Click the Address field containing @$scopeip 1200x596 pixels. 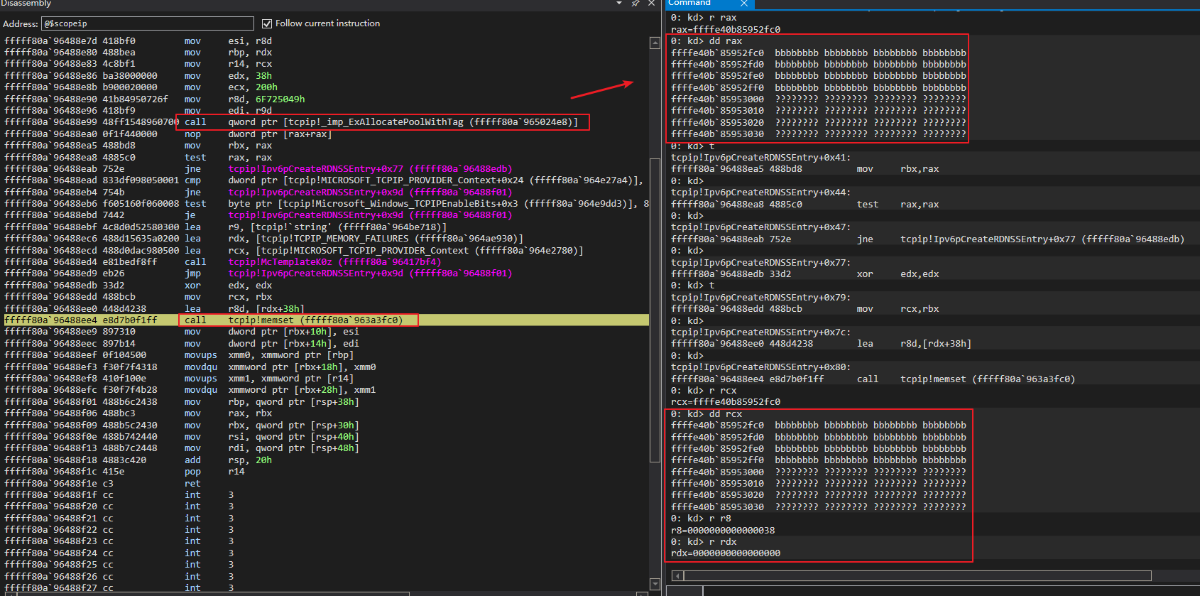(147, 23)
